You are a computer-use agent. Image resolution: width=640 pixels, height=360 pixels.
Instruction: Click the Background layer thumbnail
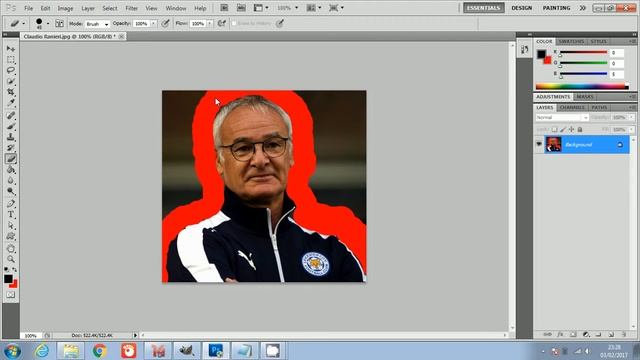pos(553,144)
